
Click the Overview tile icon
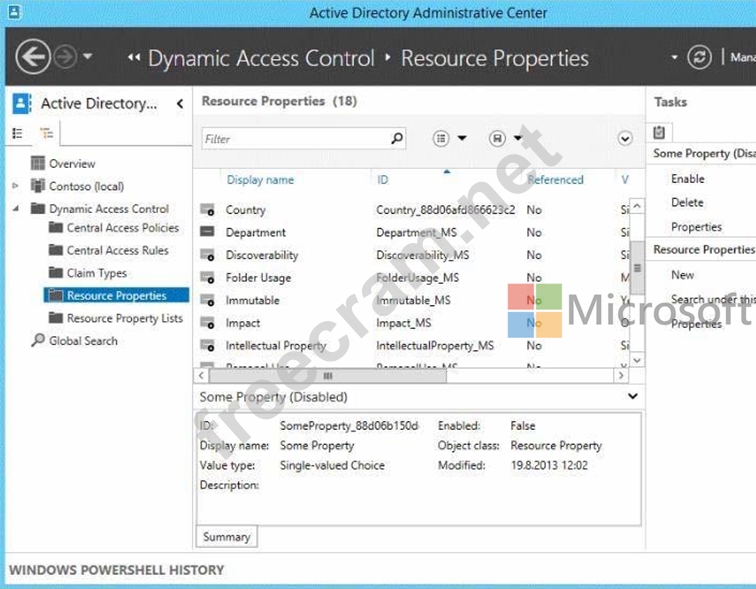click(x=38, y=163)
